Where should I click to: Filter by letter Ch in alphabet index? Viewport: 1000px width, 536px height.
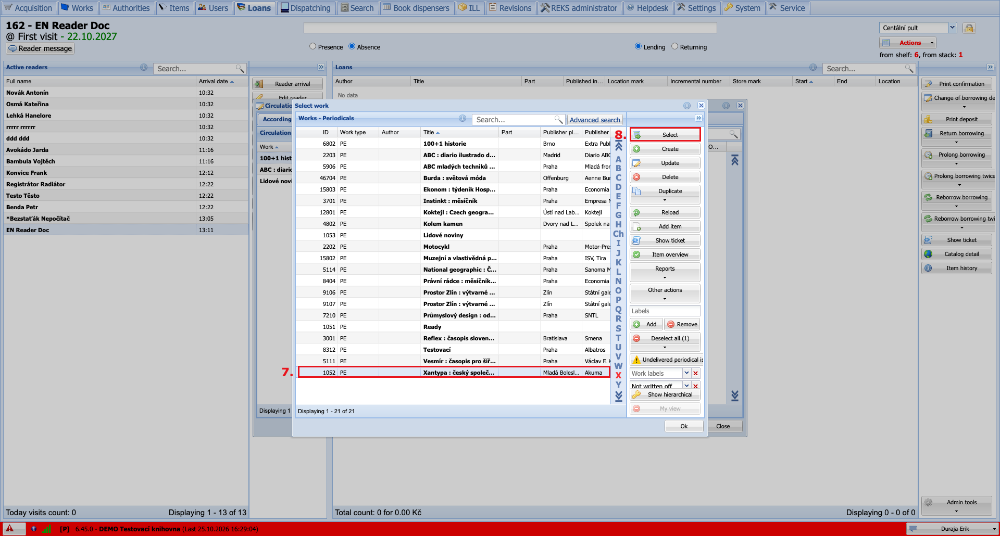618,234
